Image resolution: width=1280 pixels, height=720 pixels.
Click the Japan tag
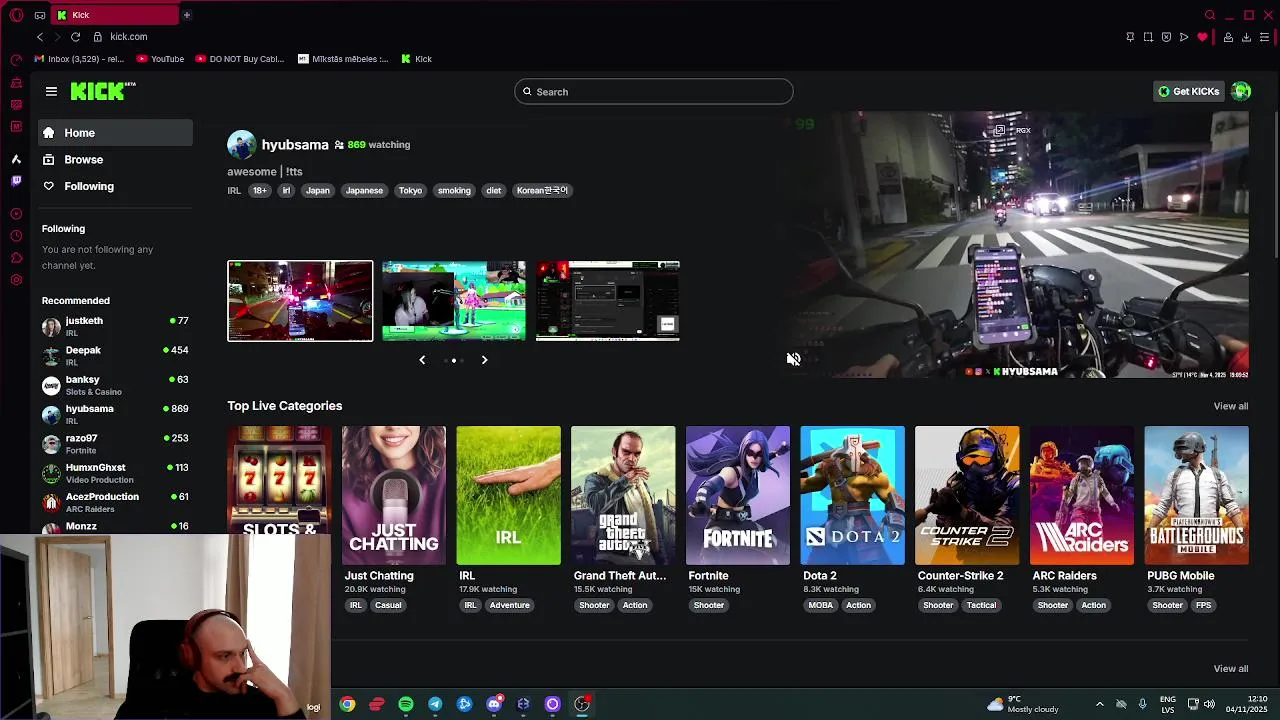tap(318, 190)
